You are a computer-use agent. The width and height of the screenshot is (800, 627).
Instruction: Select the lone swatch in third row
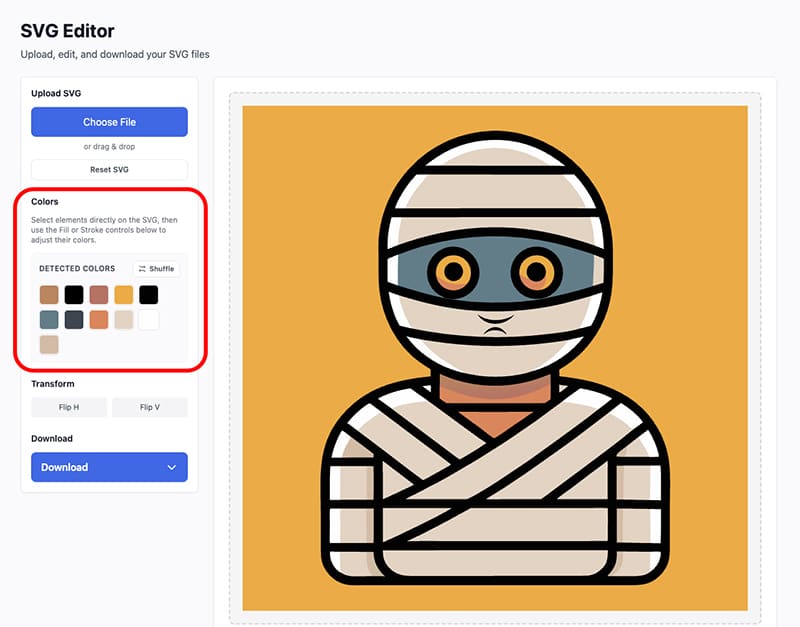coord(49,345)
